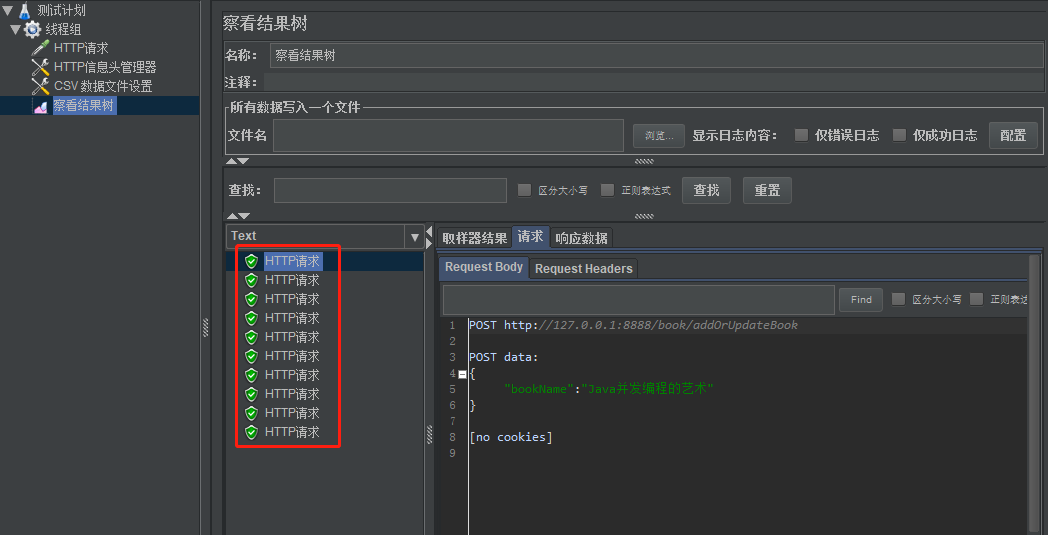Tick the 正则表达 checkbox beside the Find button
Screen dimensions: 1048x535
tap(976, 299)
